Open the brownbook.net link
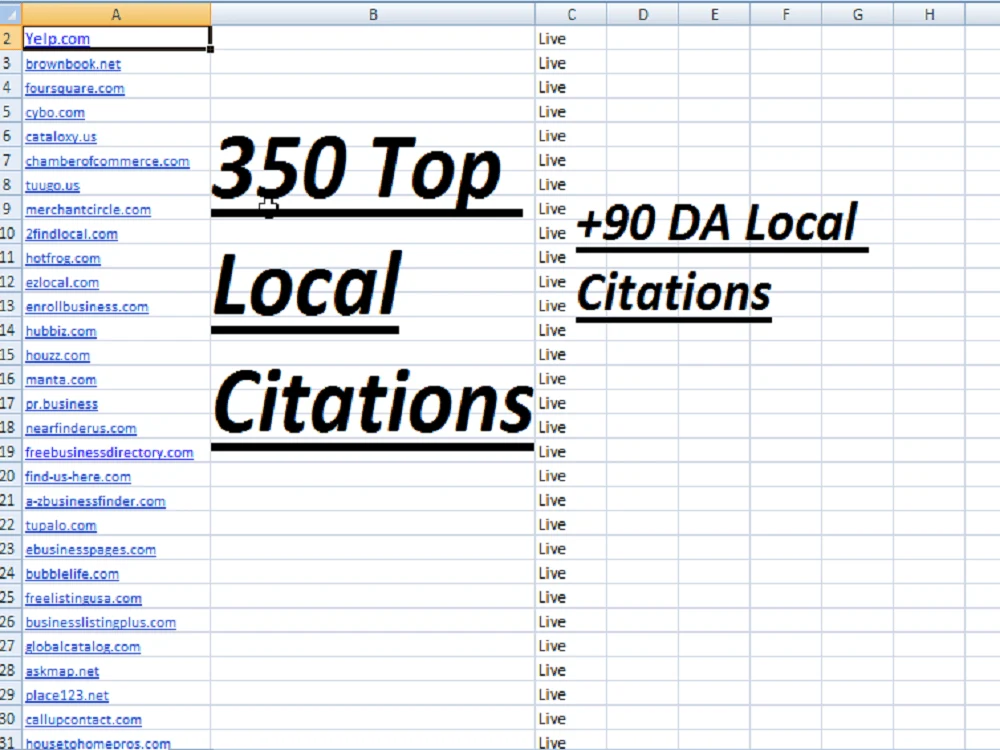Image resolution: width=1000 pixels, height=750 pixels. click(73, 64)
